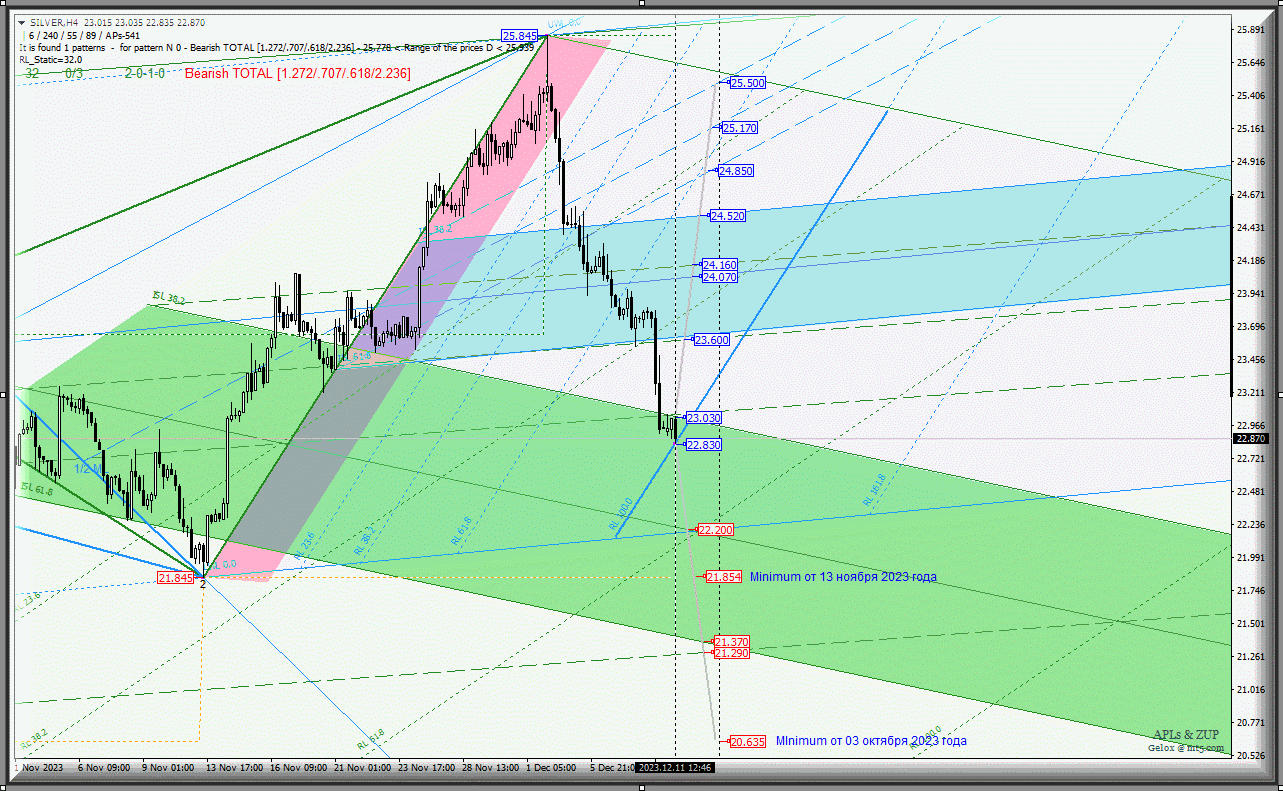Click the blue 22.830 support price tag
Screen dimensions: 1283x791
(703, 445)
